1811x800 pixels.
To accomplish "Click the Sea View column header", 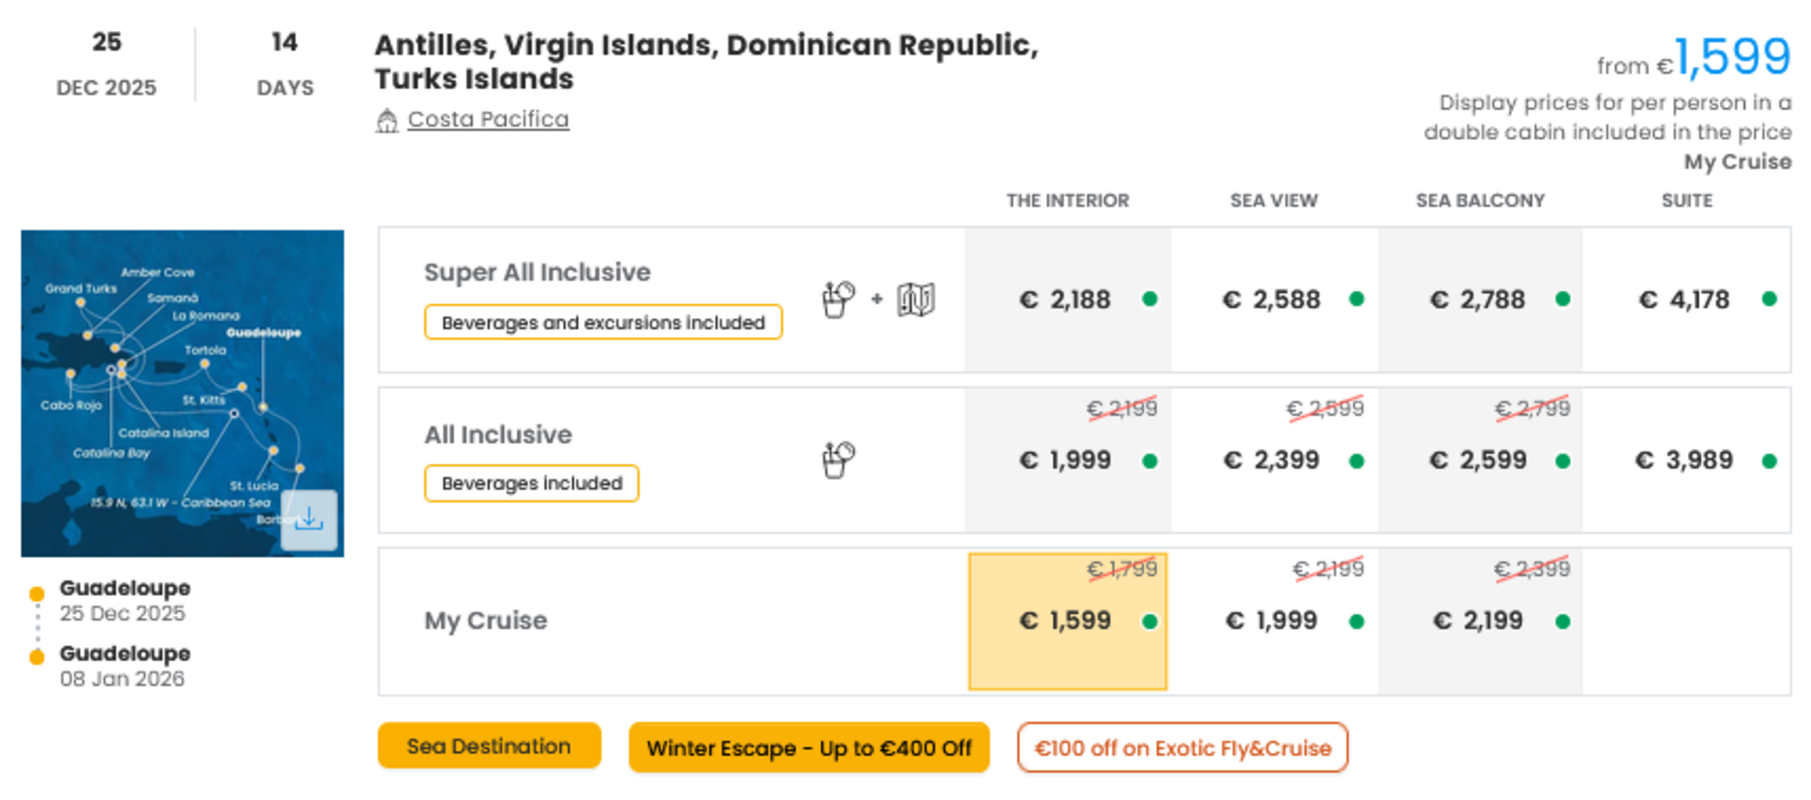I will click(1274, 201).
